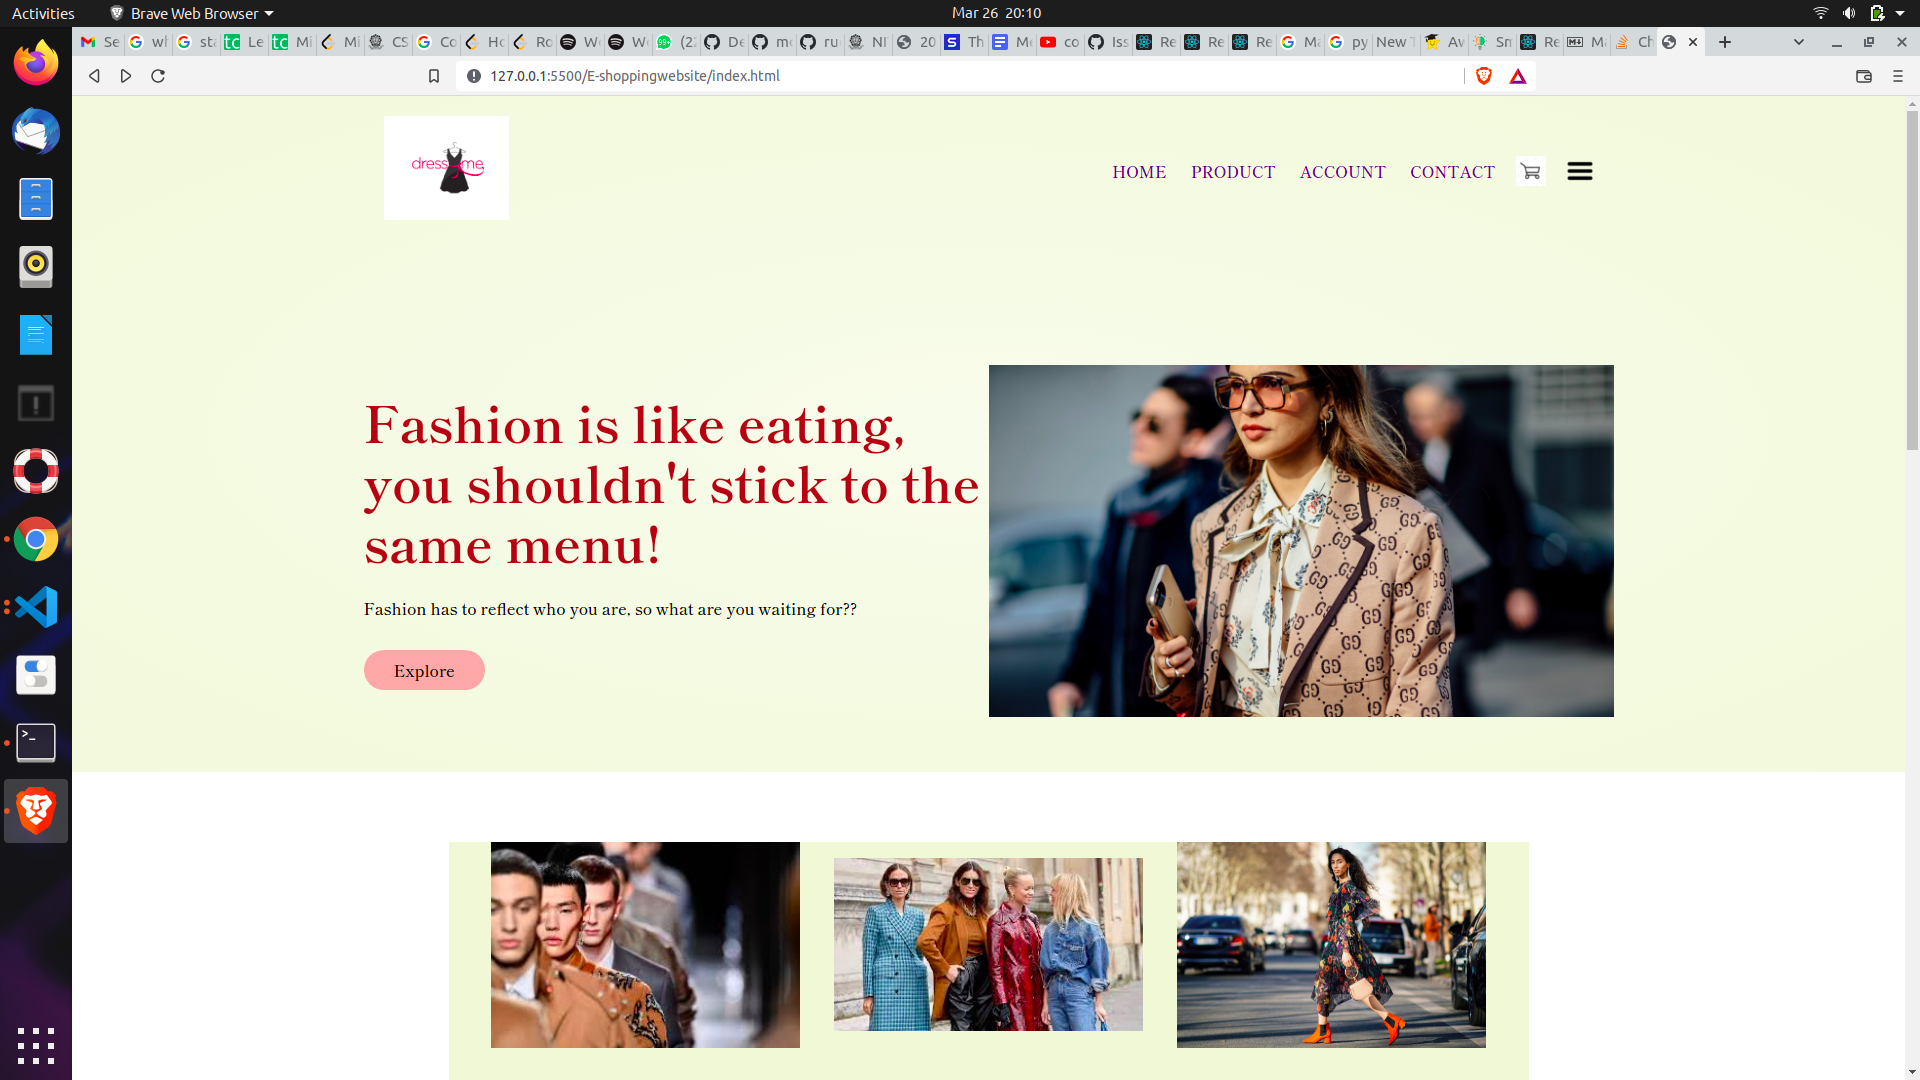Reload the page
Viewport: 1920px width, 1080px height.
pos(158,76)
